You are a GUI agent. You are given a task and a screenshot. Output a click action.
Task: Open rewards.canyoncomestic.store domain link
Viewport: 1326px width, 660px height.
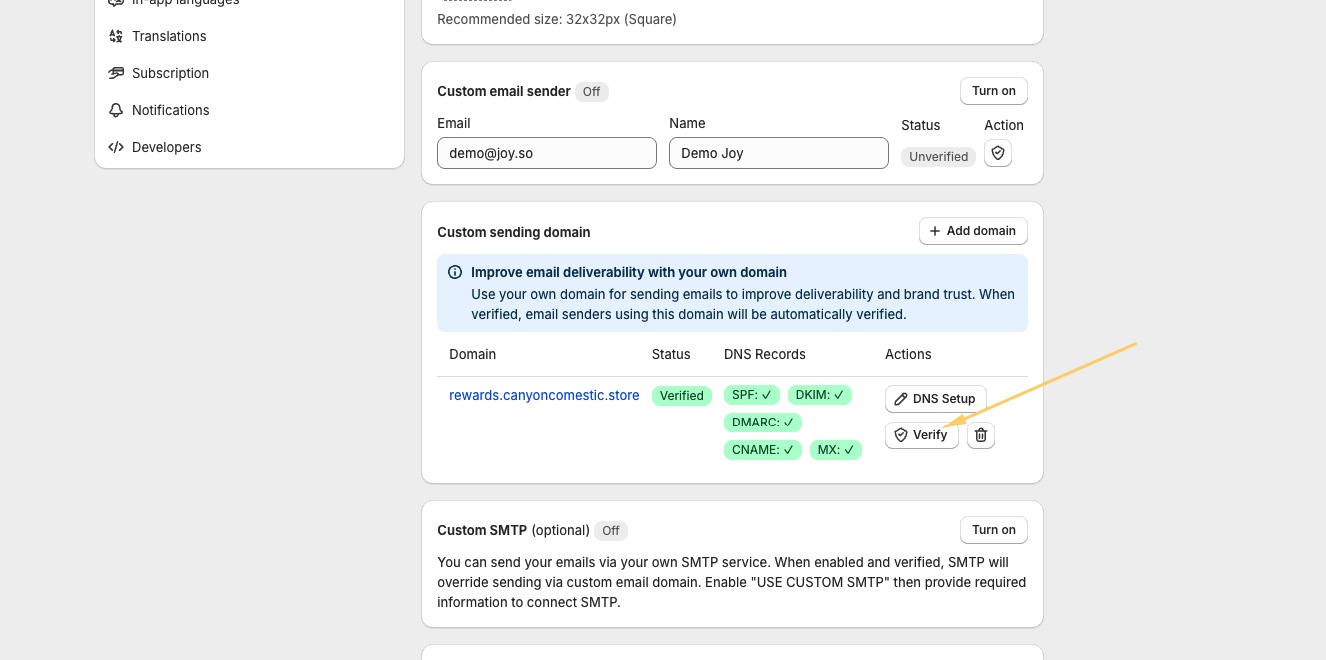pos(544,395)
